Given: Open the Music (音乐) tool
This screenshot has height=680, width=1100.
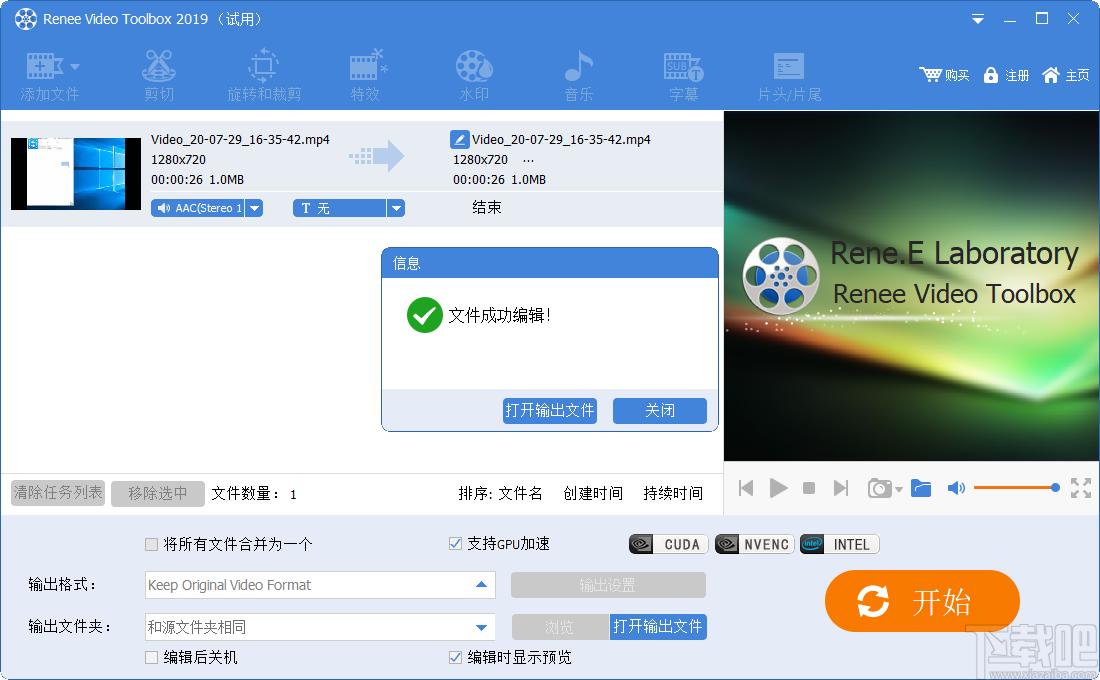Looking at the screenshot, I should click(579, 76).
